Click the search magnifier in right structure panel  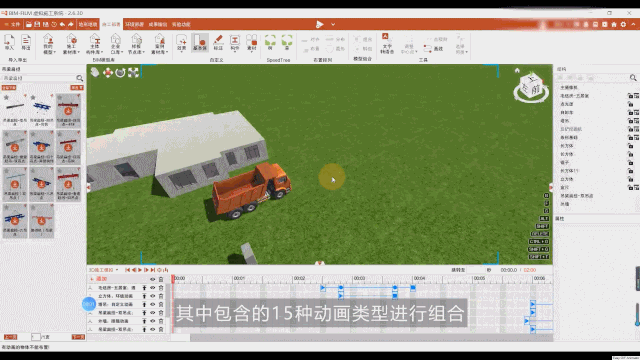633,78
